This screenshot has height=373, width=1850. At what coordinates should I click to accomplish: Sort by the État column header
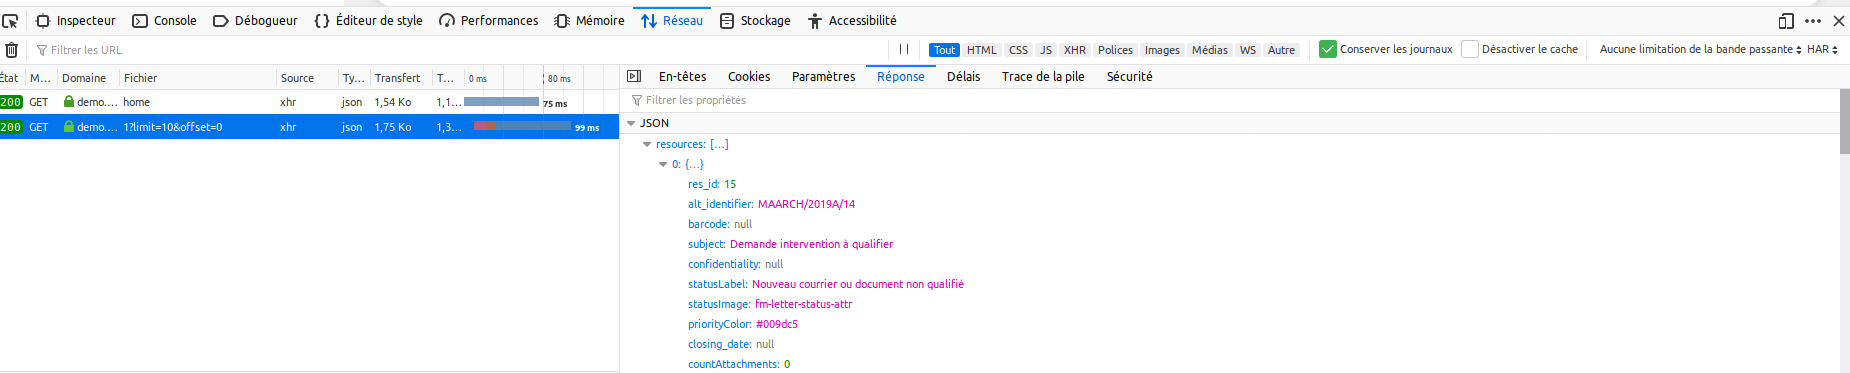[x=11, y=78]
